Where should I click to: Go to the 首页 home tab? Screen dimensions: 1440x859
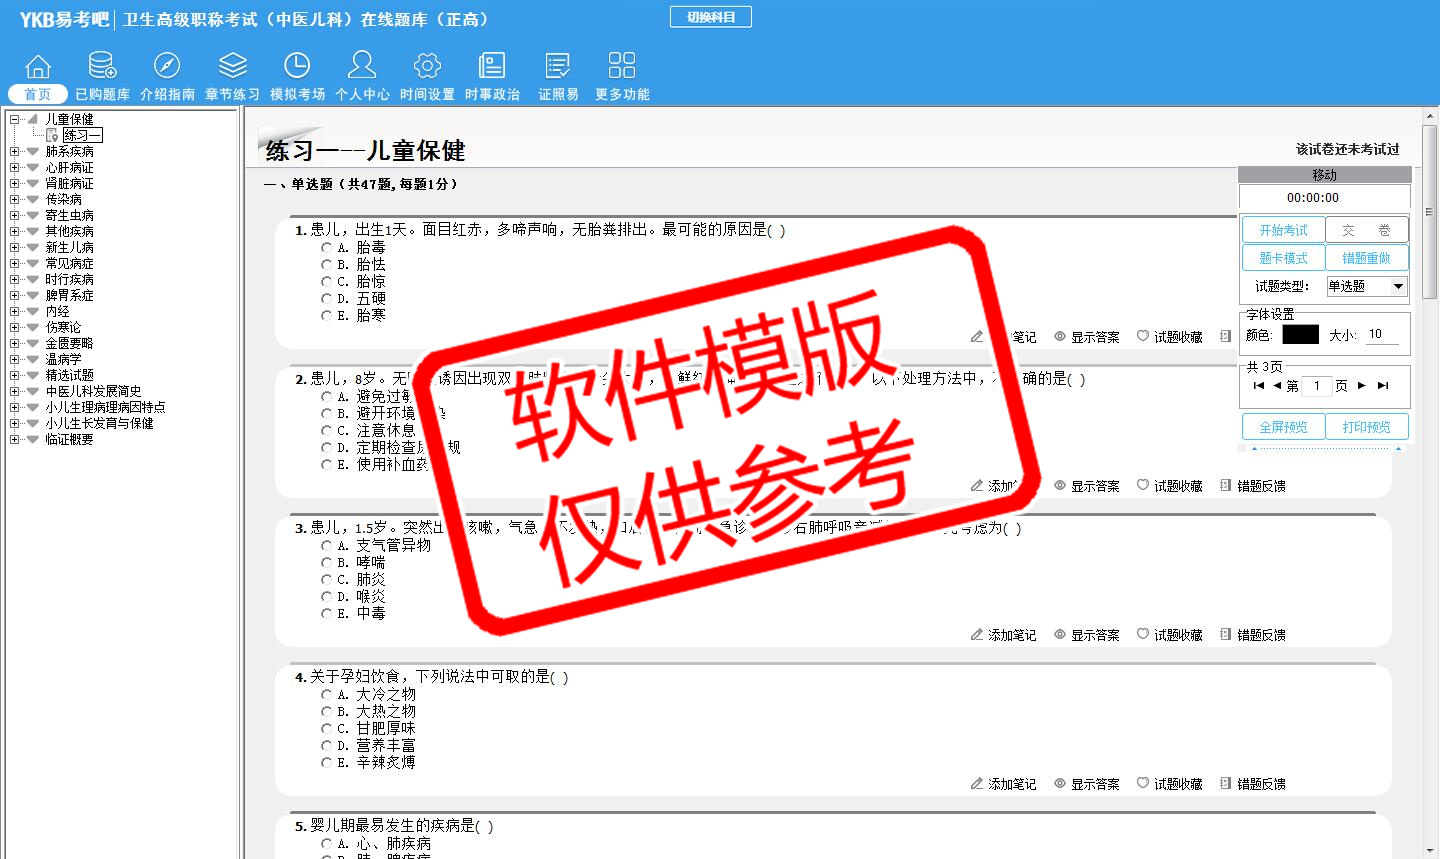pos(38,93)
